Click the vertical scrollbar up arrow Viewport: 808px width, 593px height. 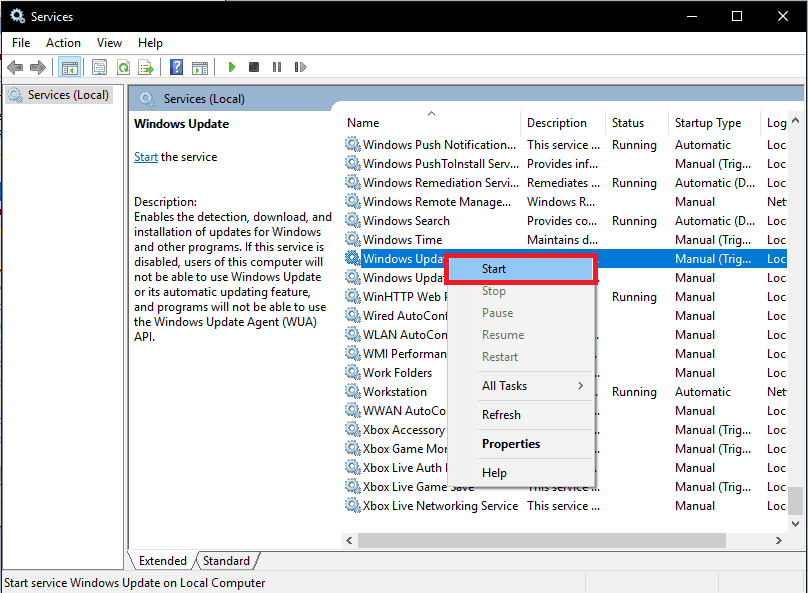click(796, 121)
